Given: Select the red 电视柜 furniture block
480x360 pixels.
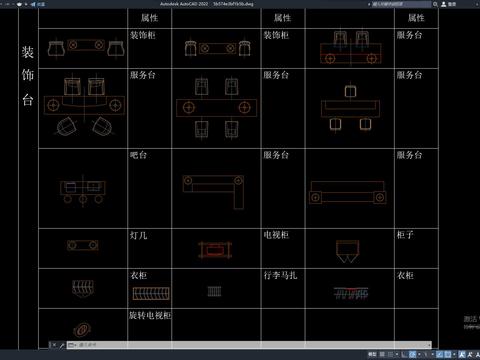Looking at the screenshot, I should 215,250.
